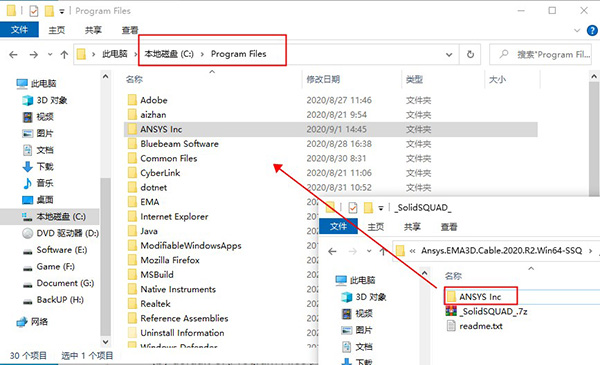Select the Native Instruments folder icon

tap(132, 289)
